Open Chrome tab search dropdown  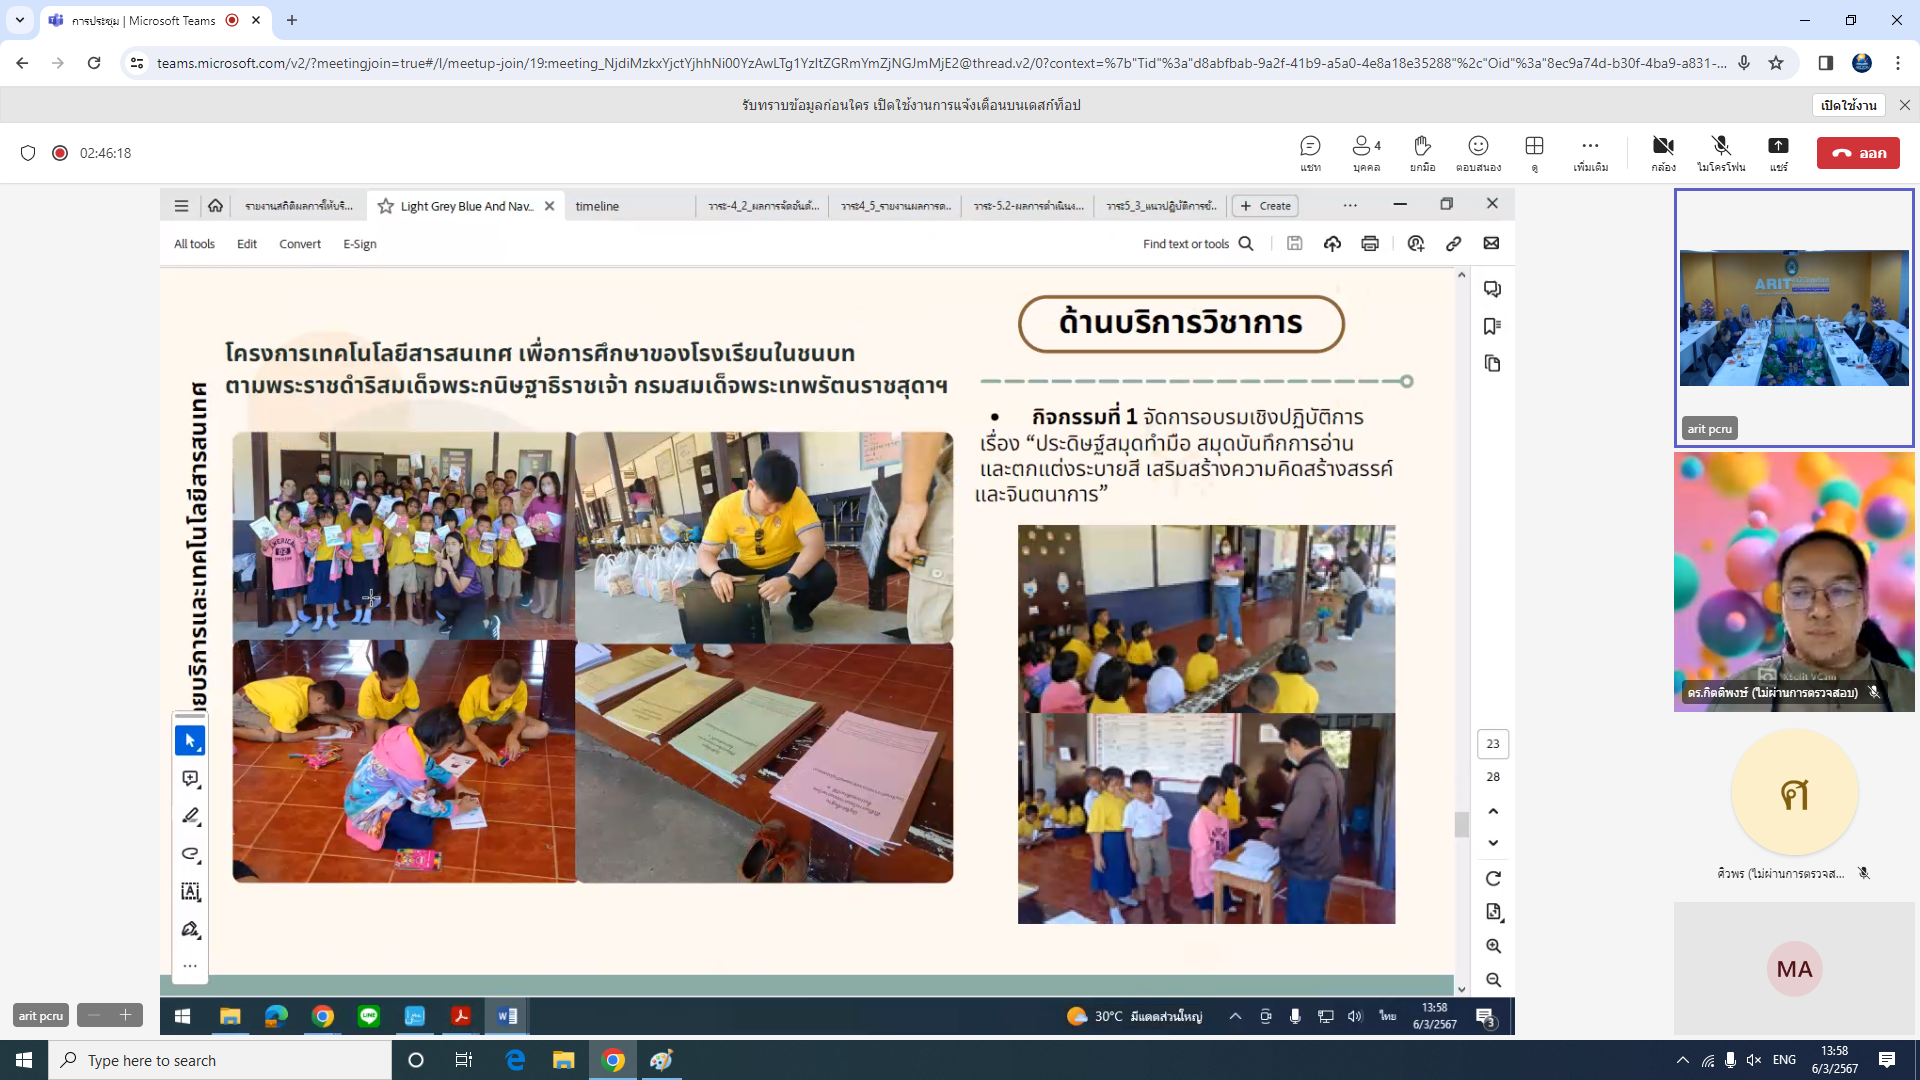point(19,20)
